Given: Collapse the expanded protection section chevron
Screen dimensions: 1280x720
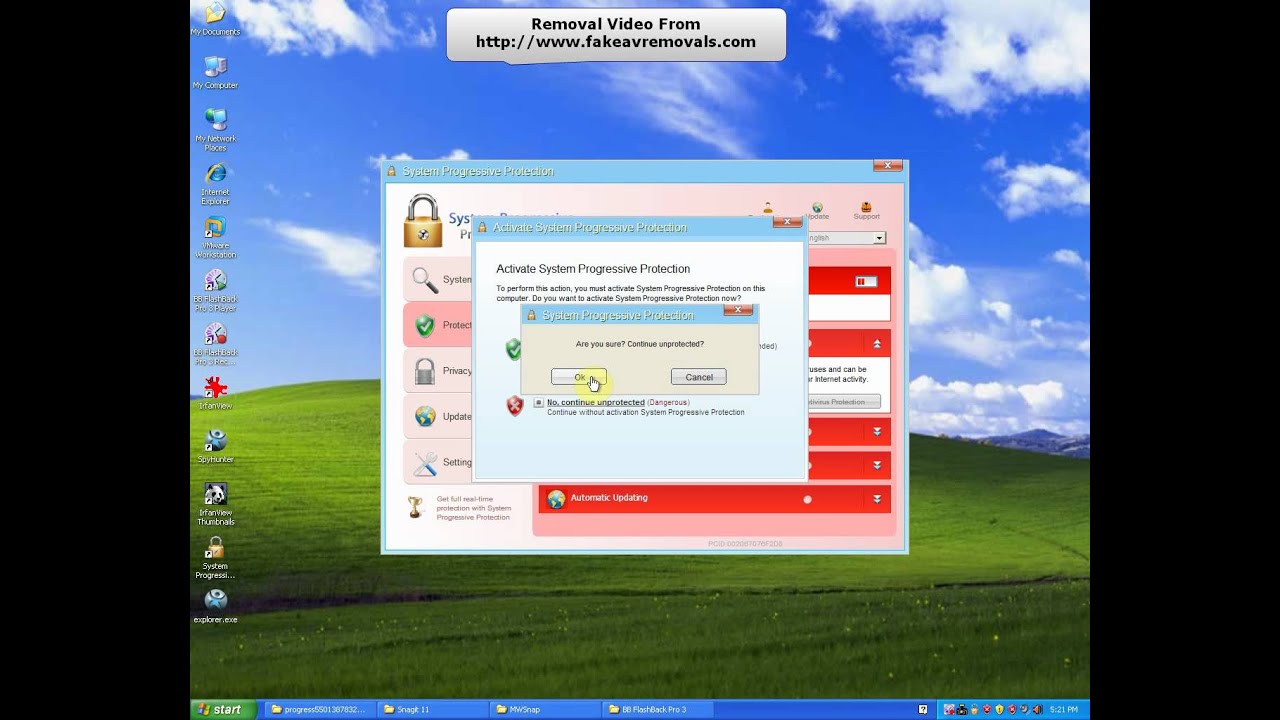Looking at the screenshot, I should tap(877, 343).
